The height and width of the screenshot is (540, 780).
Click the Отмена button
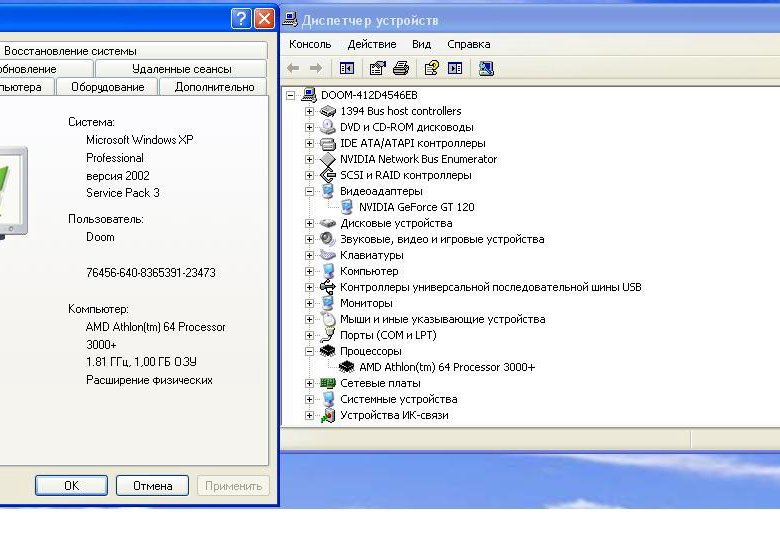coord(152,485)
